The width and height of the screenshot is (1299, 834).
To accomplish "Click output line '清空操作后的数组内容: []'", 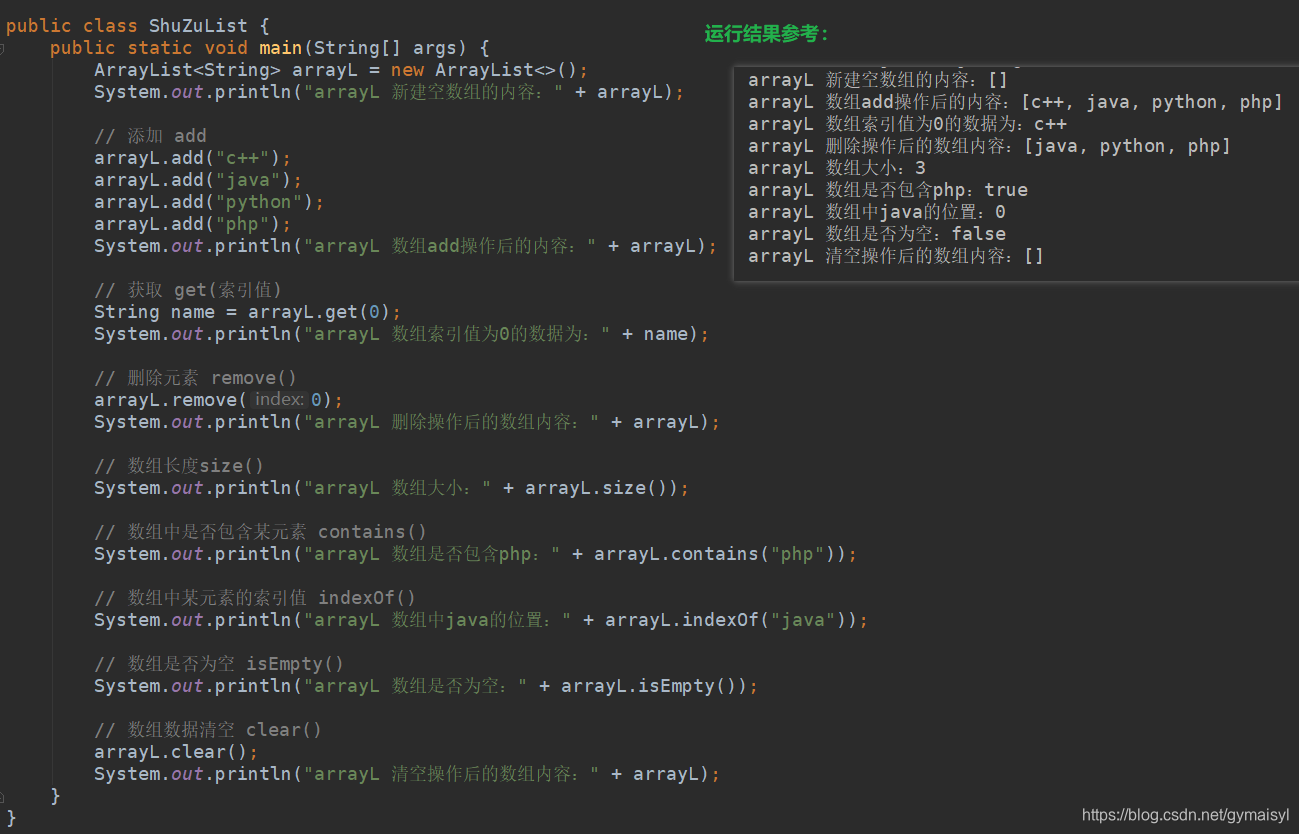I will pyautogui.click(x=896, y=256).
